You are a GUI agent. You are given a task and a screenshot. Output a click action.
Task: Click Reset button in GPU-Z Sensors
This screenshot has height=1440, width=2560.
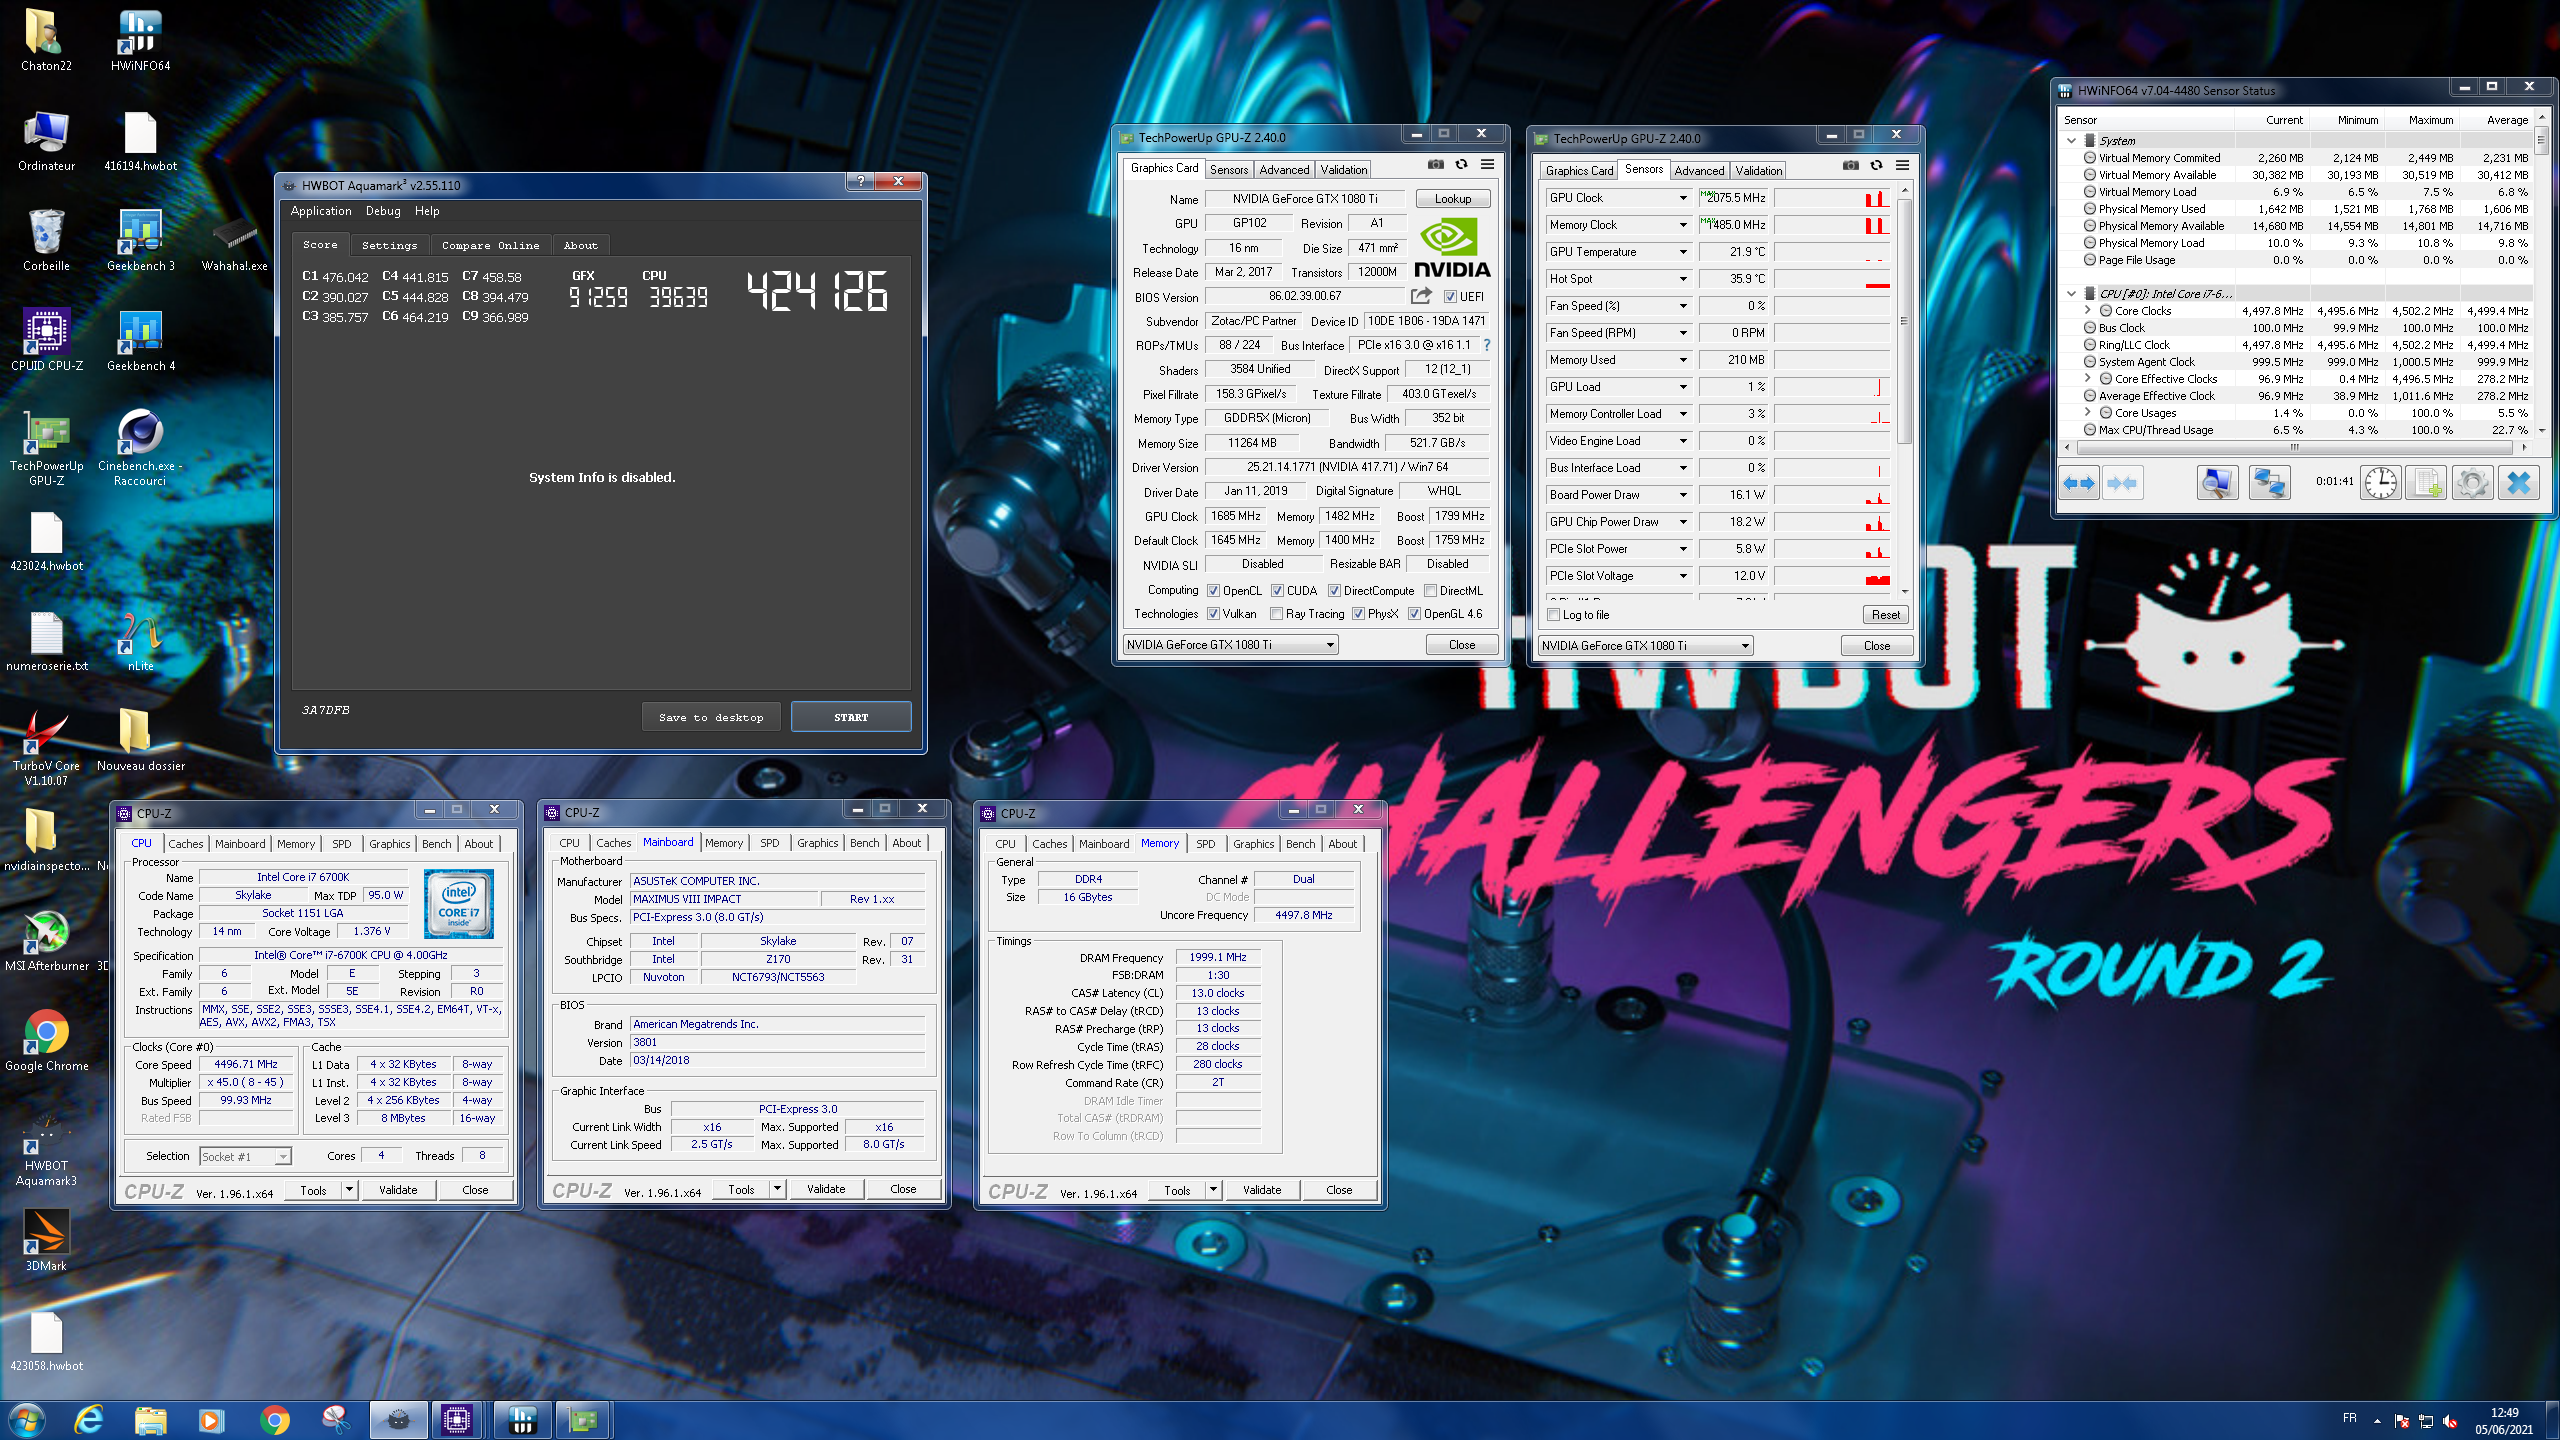(1885, 615)
